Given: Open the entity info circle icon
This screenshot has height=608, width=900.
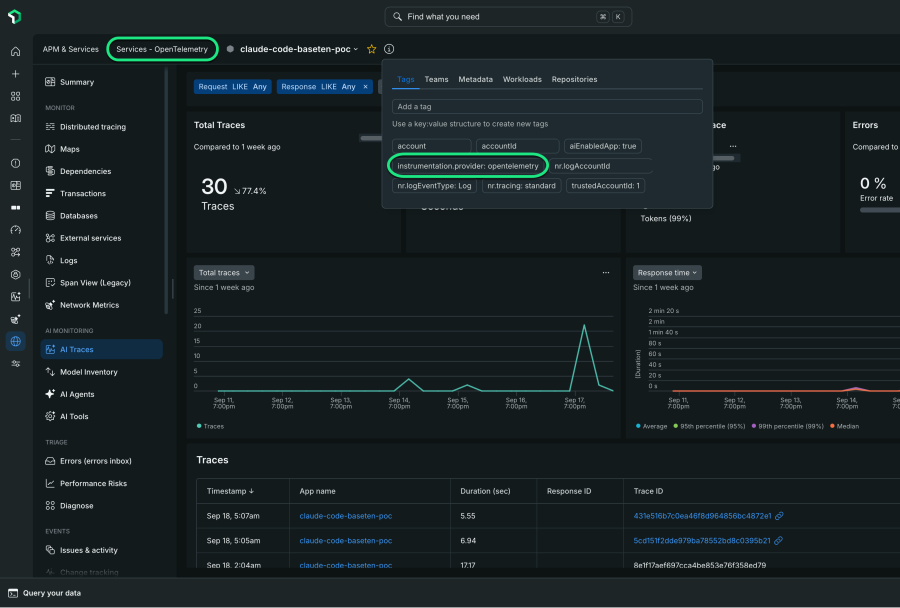Looking at the screenshot, I should tap(389, 49).
